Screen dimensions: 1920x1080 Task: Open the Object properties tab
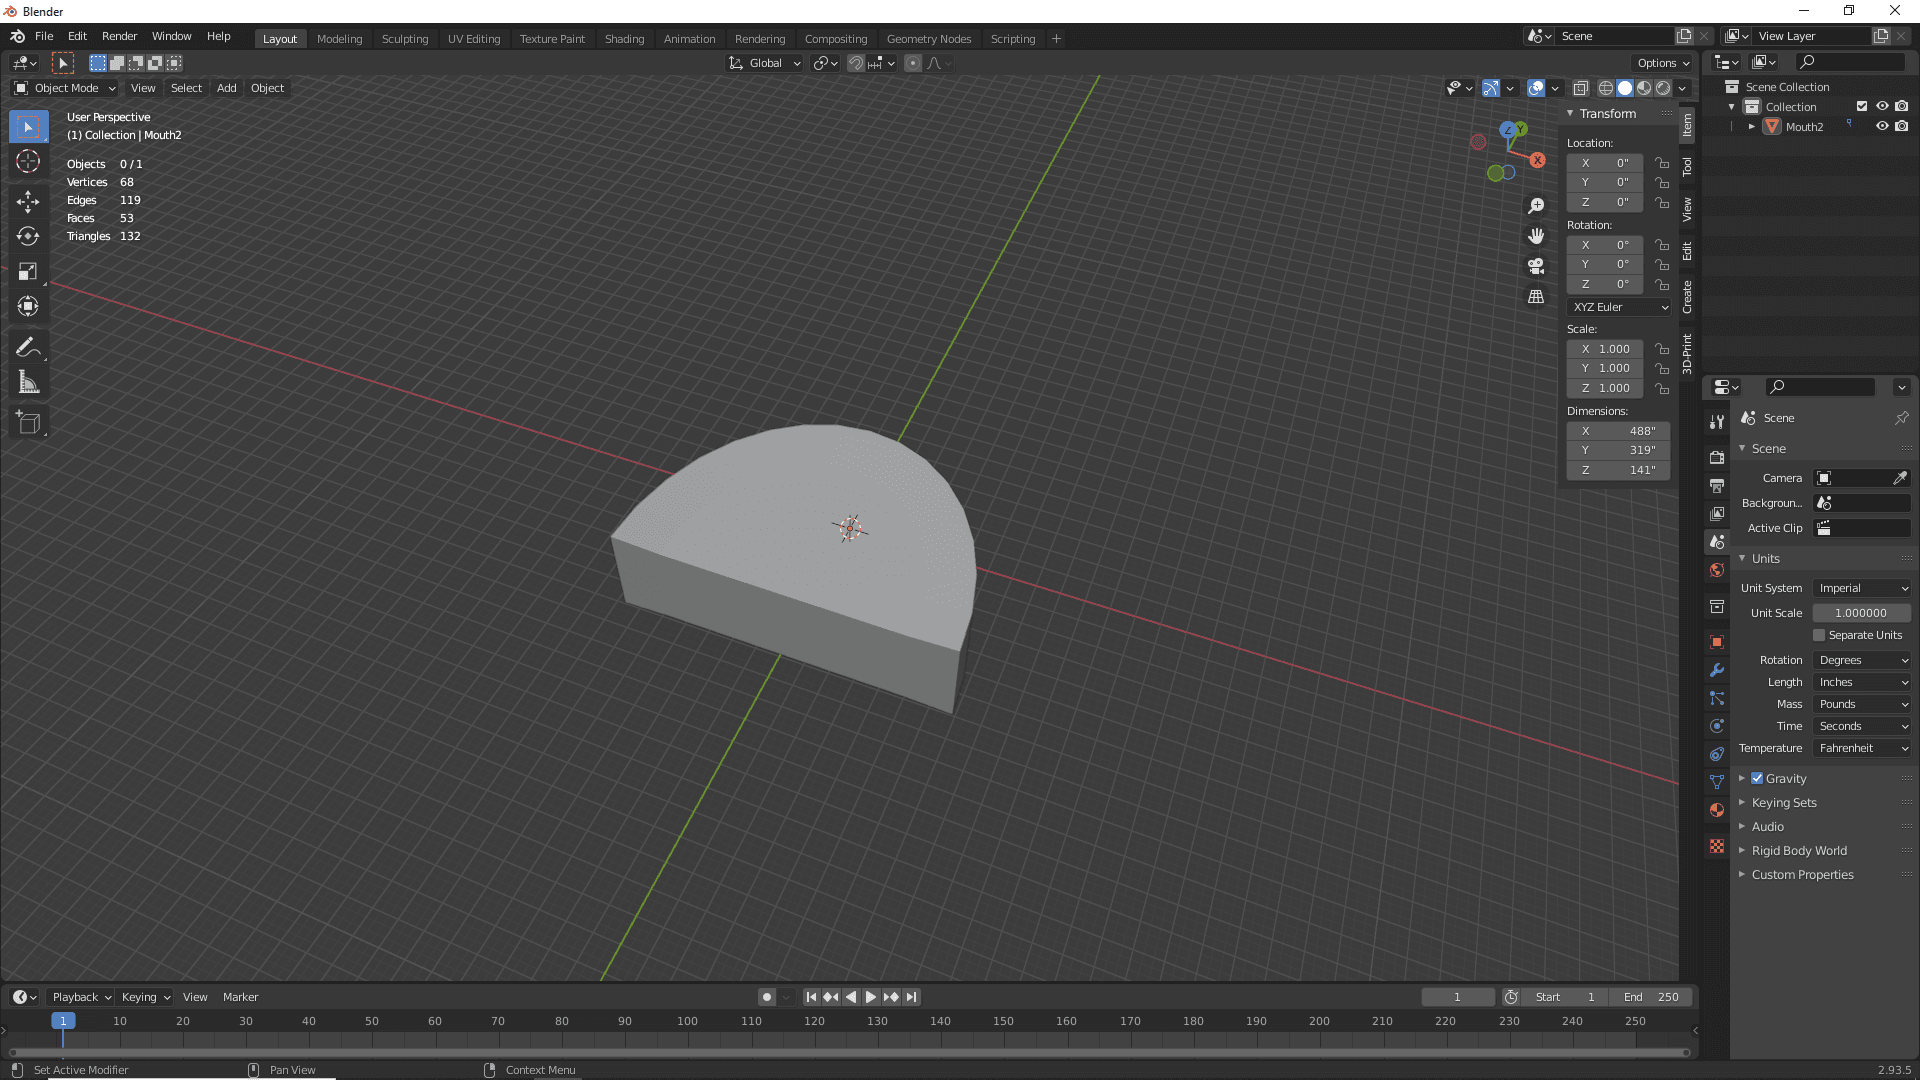point(1717,642)
